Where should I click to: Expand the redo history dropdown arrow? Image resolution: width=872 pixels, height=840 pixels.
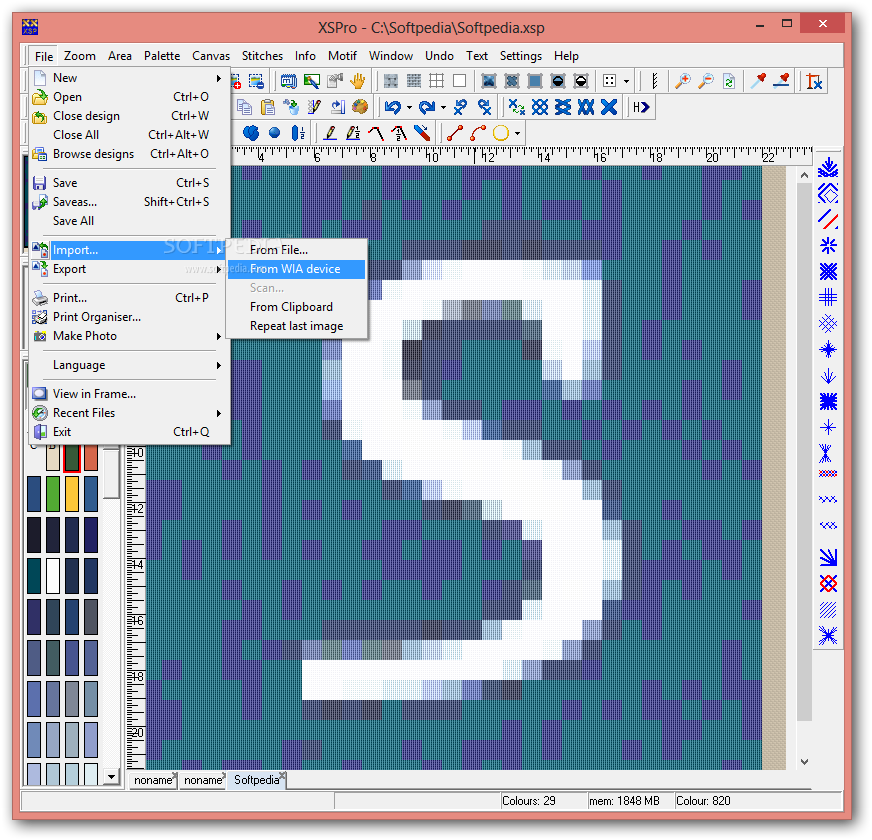(x=443, y=107)
